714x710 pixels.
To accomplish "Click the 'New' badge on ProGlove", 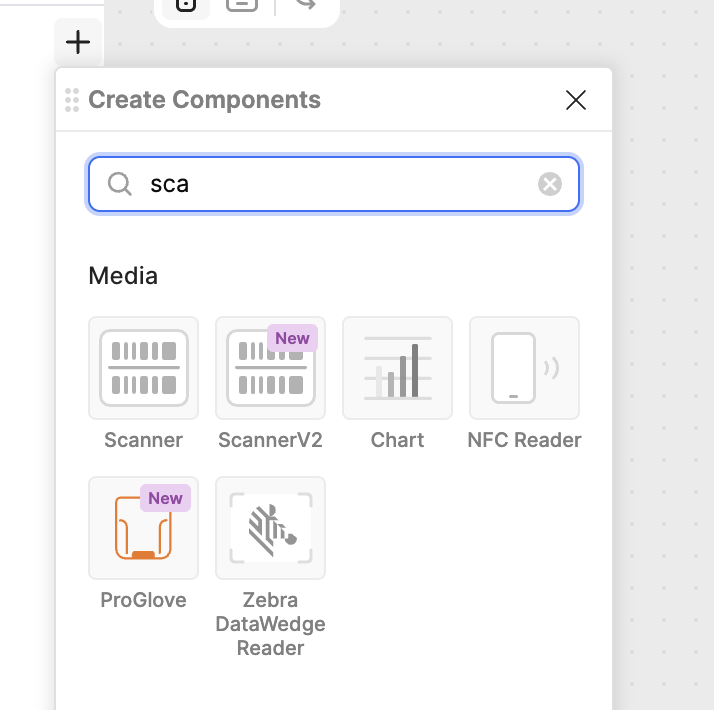I will (x=165, y=498).
